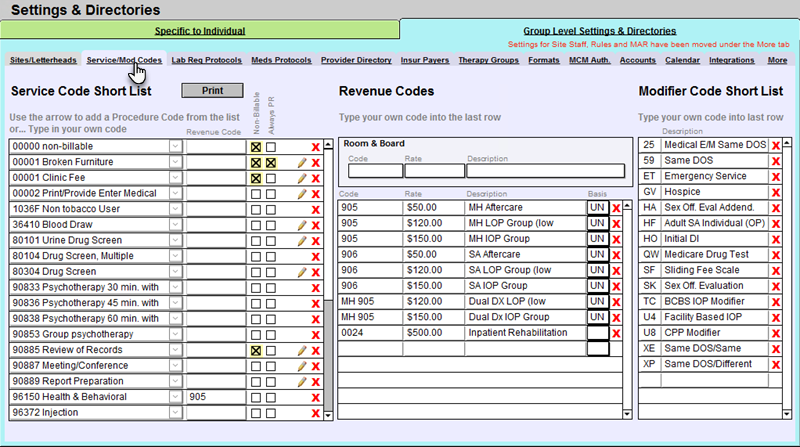Edit the 90889 Report Preparation entry
Image resolution: width=800 pixels, height=447 pixels.
[301, 382]
